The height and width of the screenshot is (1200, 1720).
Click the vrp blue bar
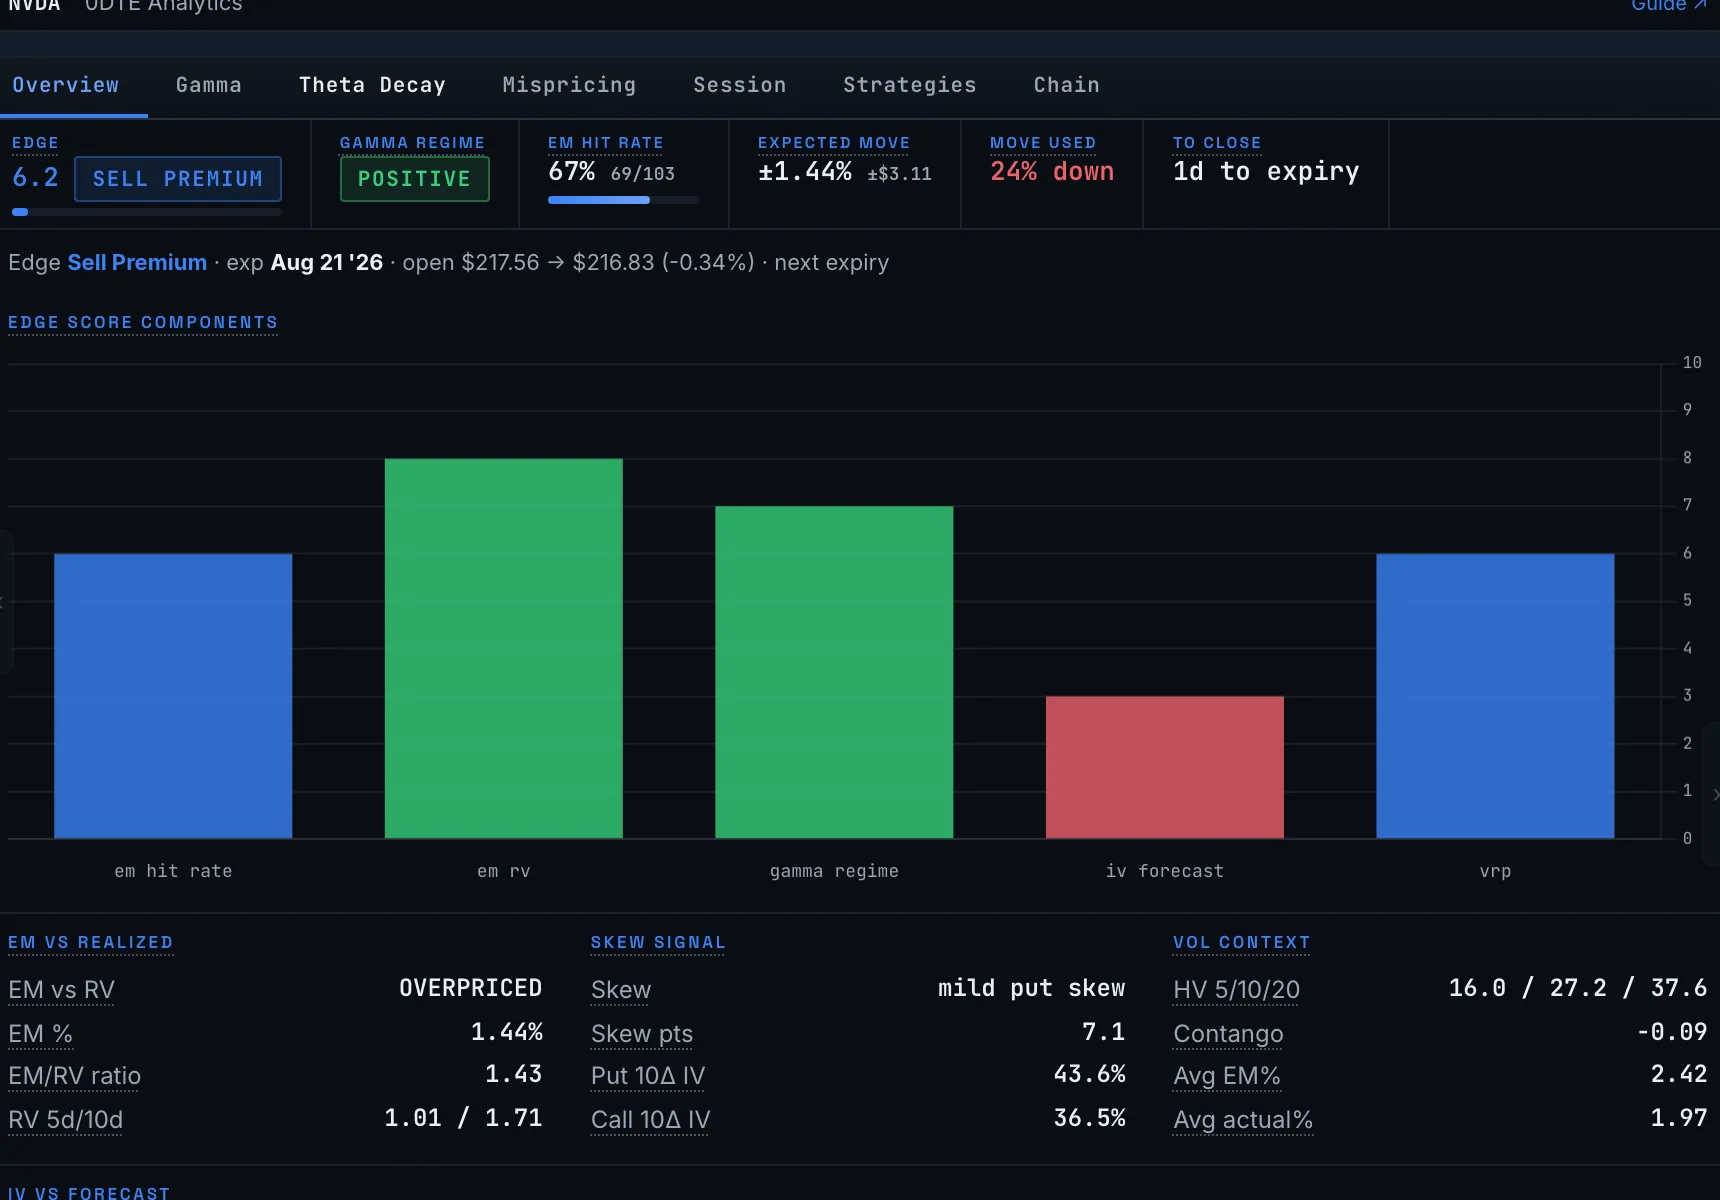pos(1495,696)
